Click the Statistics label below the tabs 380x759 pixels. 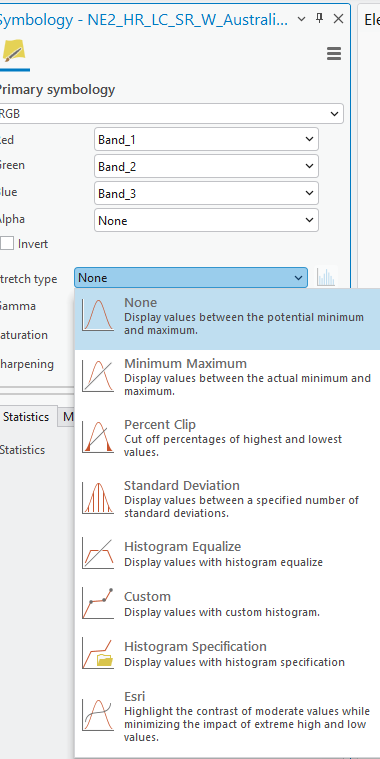click(22, 450)
